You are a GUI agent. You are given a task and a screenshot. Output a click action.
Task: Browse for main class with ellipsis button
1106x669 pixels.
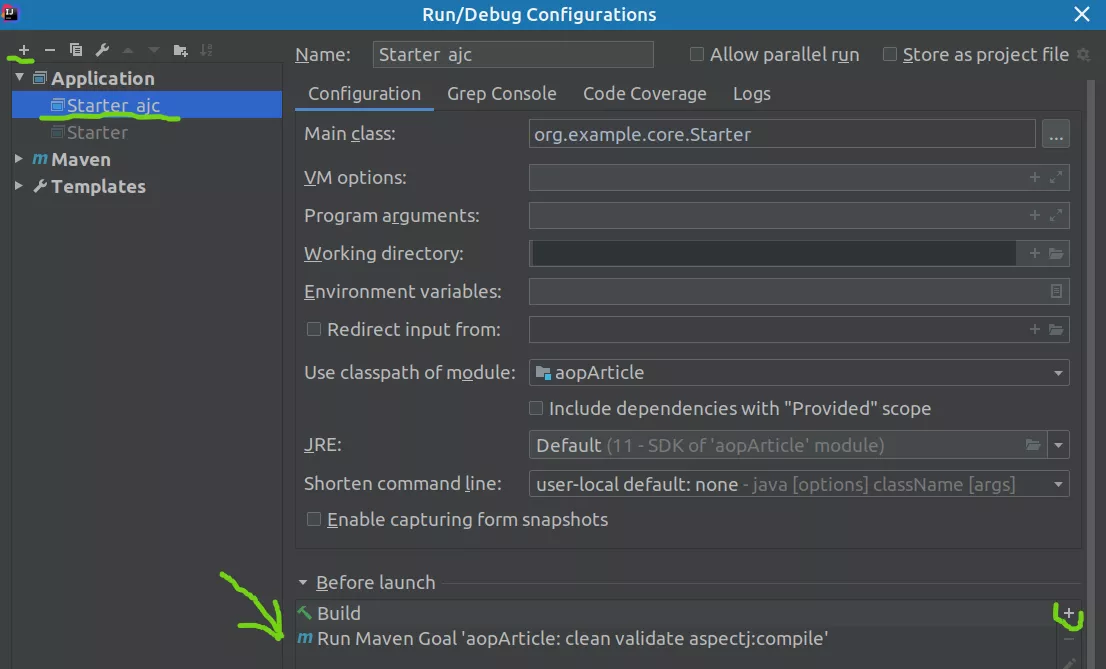click(x=1056, y=134)
